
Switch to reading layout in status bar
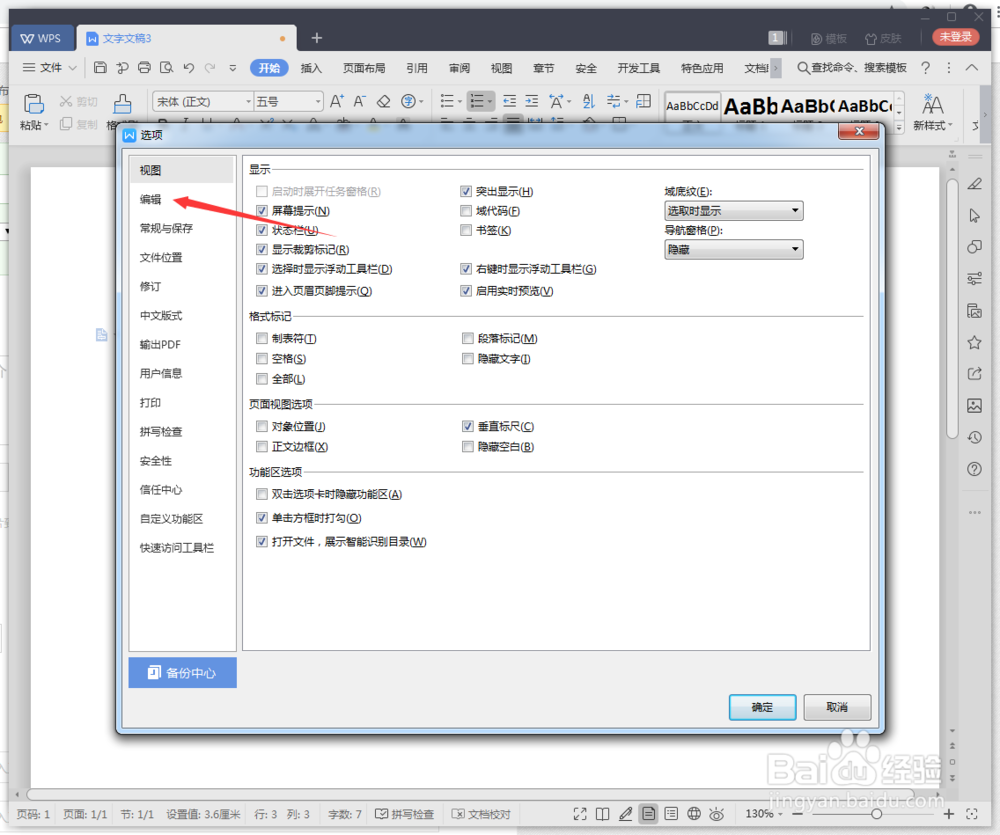[x=603, y=814]
